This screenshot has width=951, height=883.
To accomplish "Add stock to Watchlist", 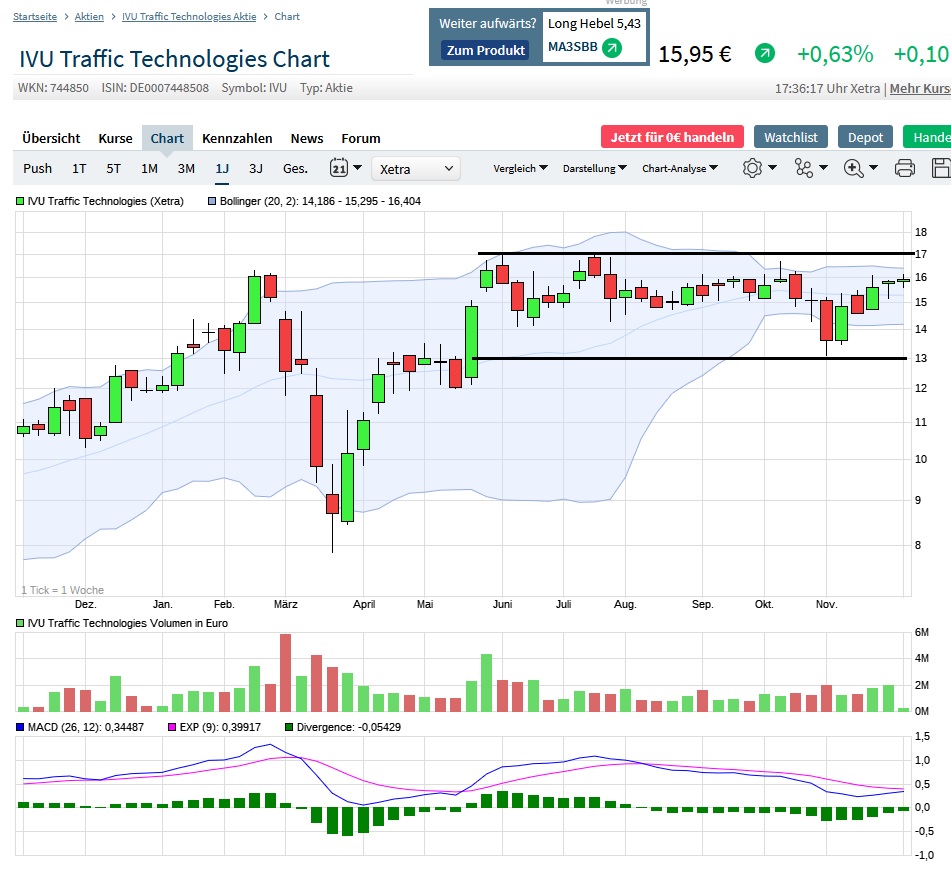I will (x=791, y=137).
